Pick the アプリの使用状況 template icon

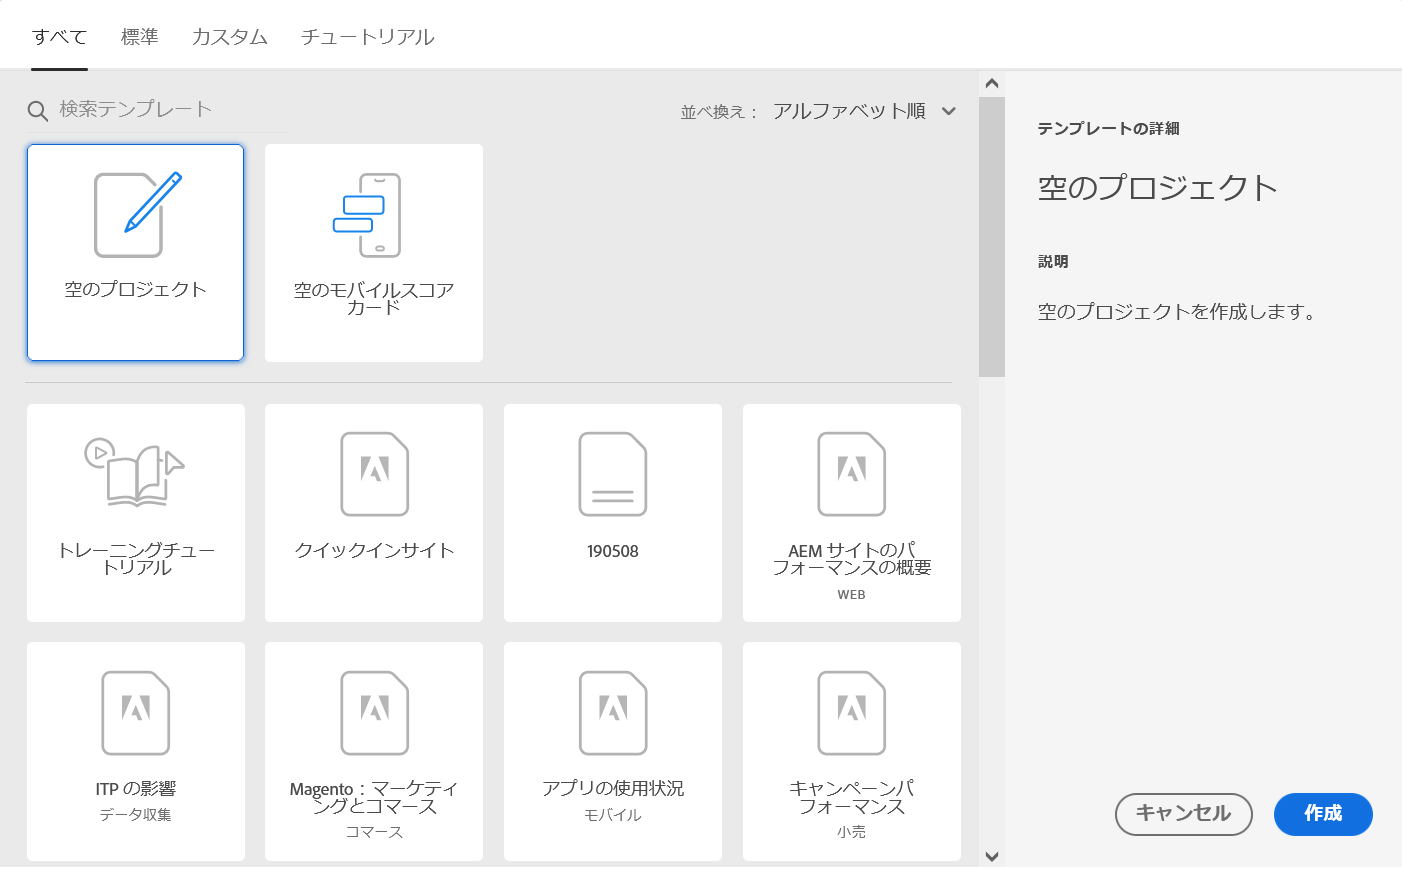[612, 712]
